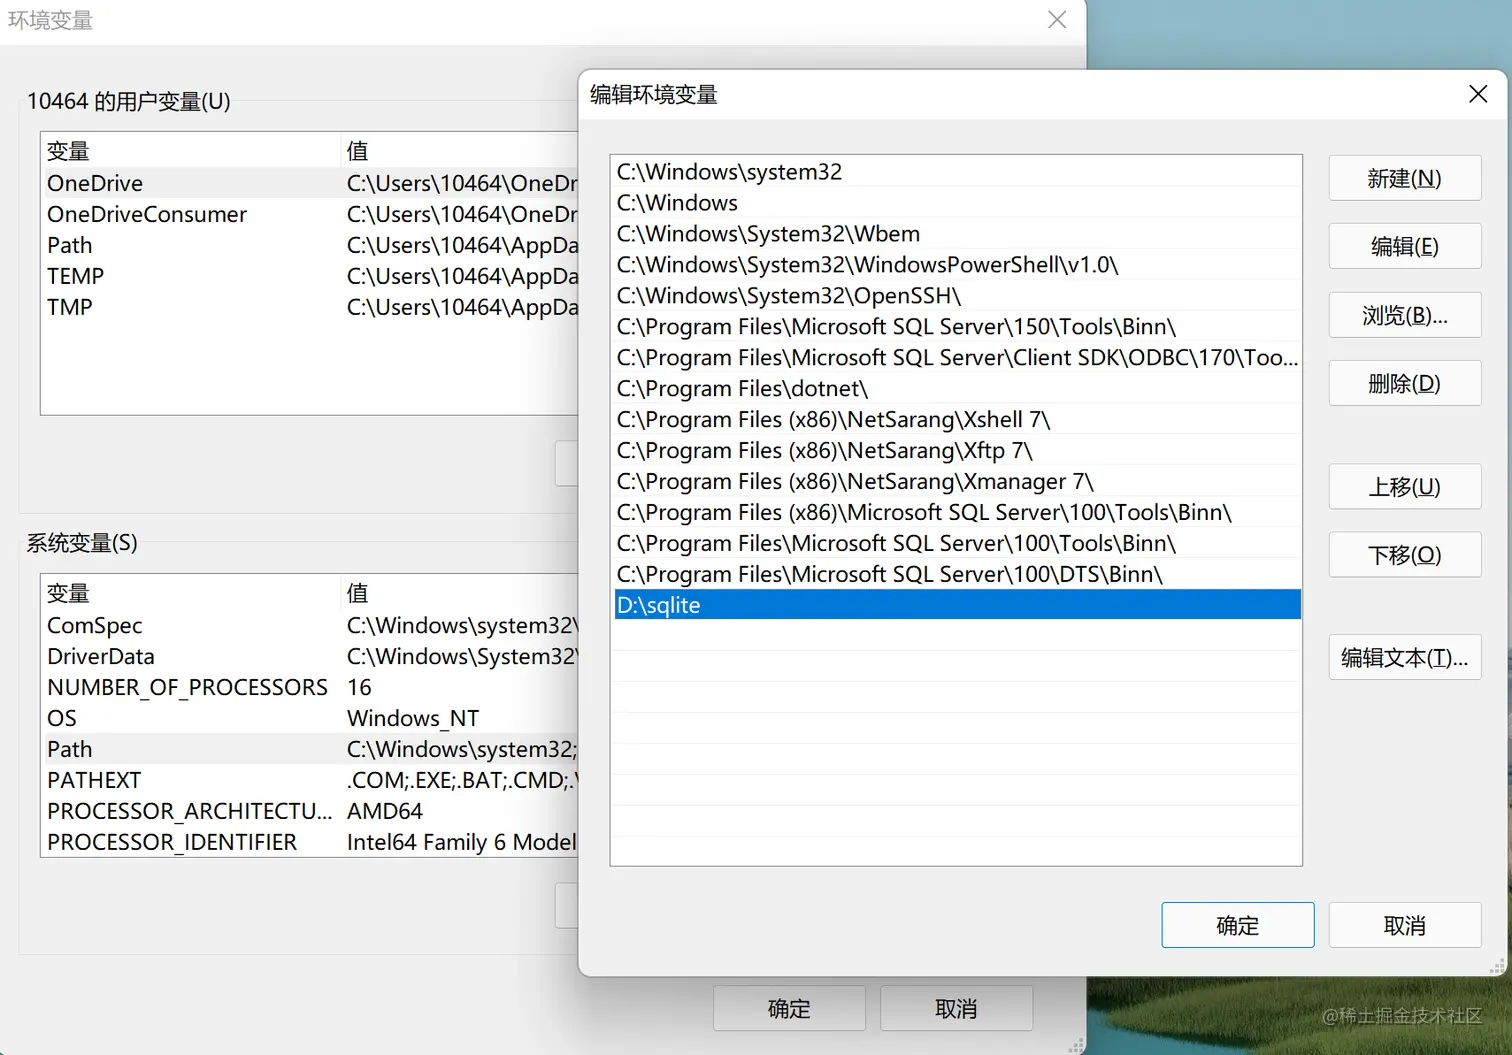Open 编辑文本(T)... text editor
This screenshot has width=1512, height=1055.
click(1404, 658)
